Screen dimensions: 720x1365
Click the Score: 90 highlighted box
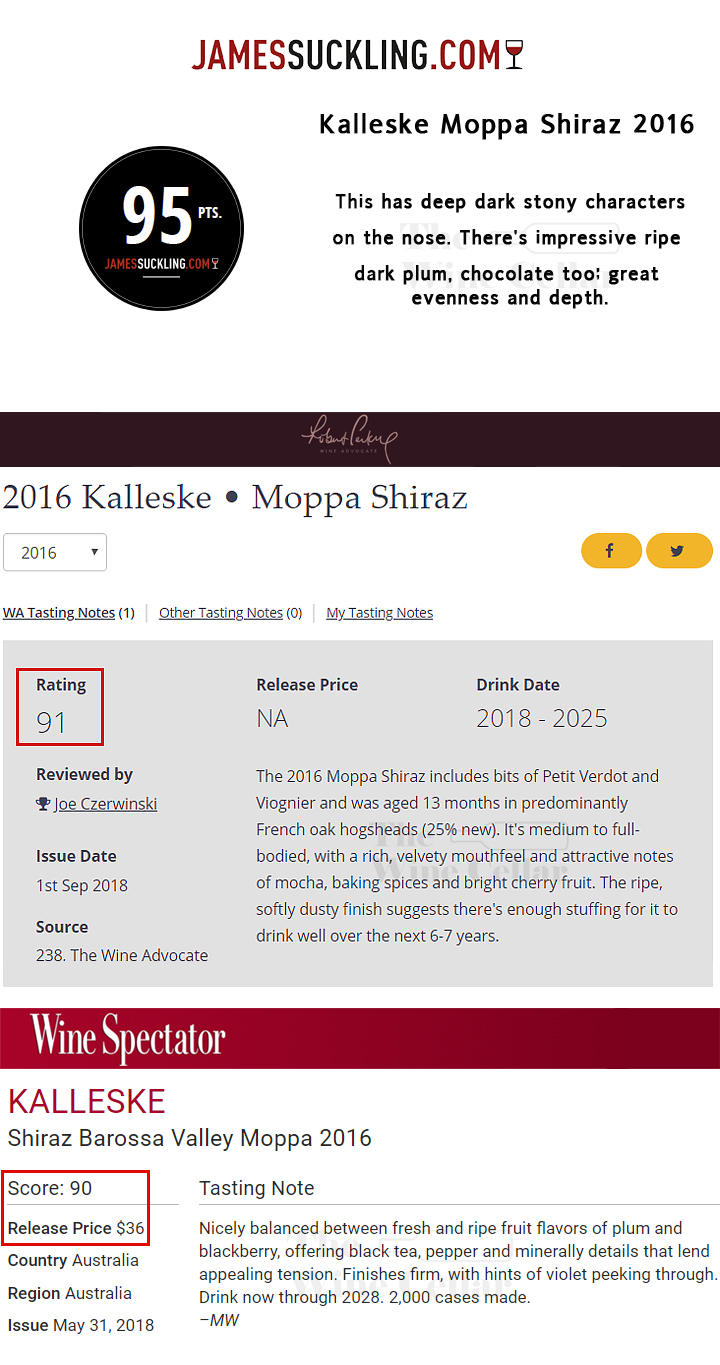pos(75,1208)
